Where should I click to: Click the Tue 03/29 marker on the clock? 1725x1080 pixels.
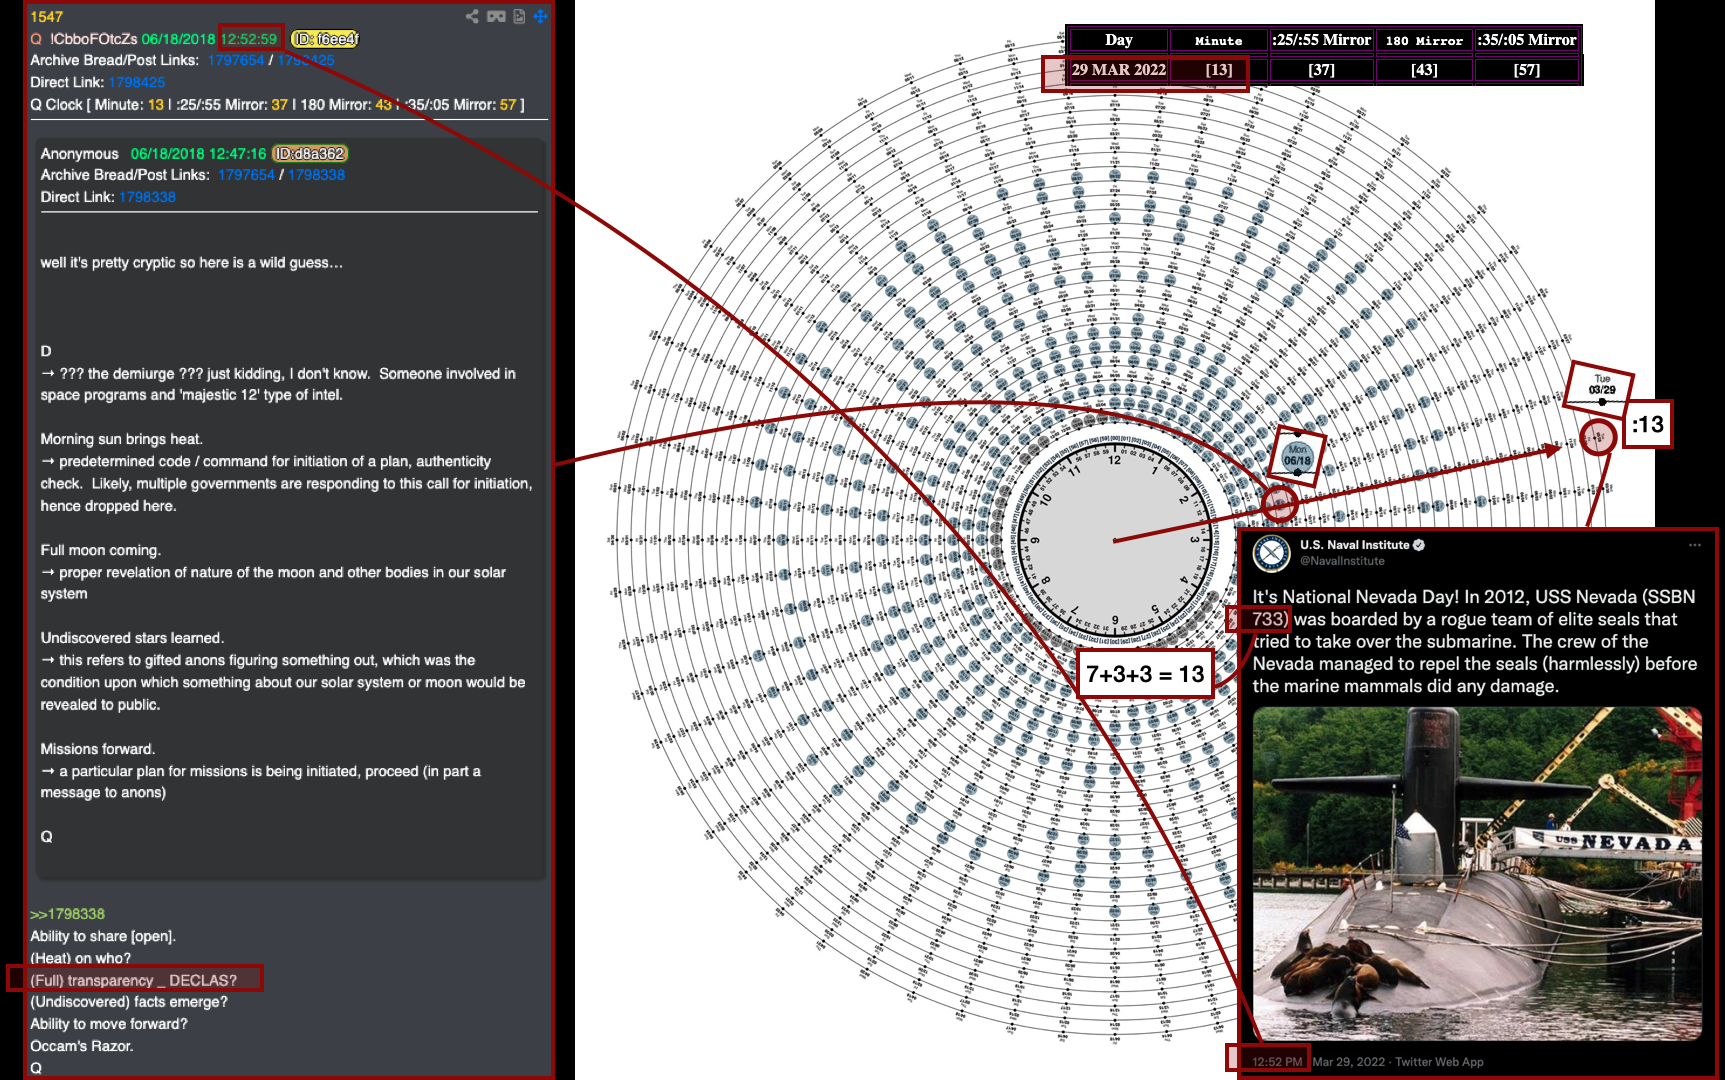pyautogui.click(x=1602, y=386)
